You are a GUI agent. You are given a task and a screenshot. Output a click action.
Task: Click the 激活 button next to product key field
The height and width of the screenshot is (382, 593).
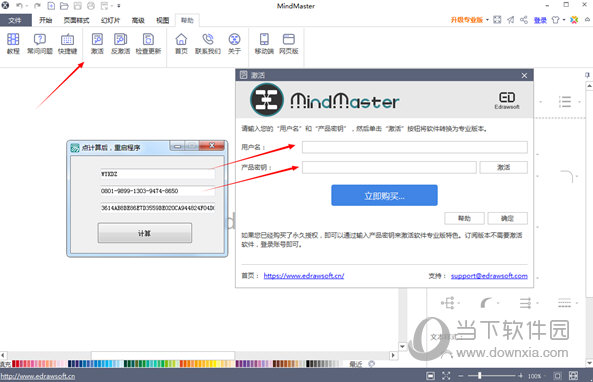click(x=503, y=167)
